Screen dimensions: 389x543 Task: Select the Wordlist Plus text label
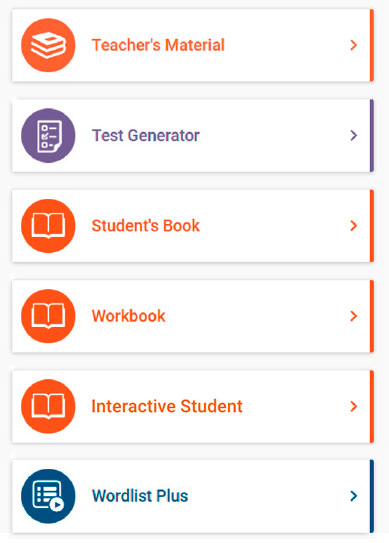pyautogui.click(x=140, y=496)
